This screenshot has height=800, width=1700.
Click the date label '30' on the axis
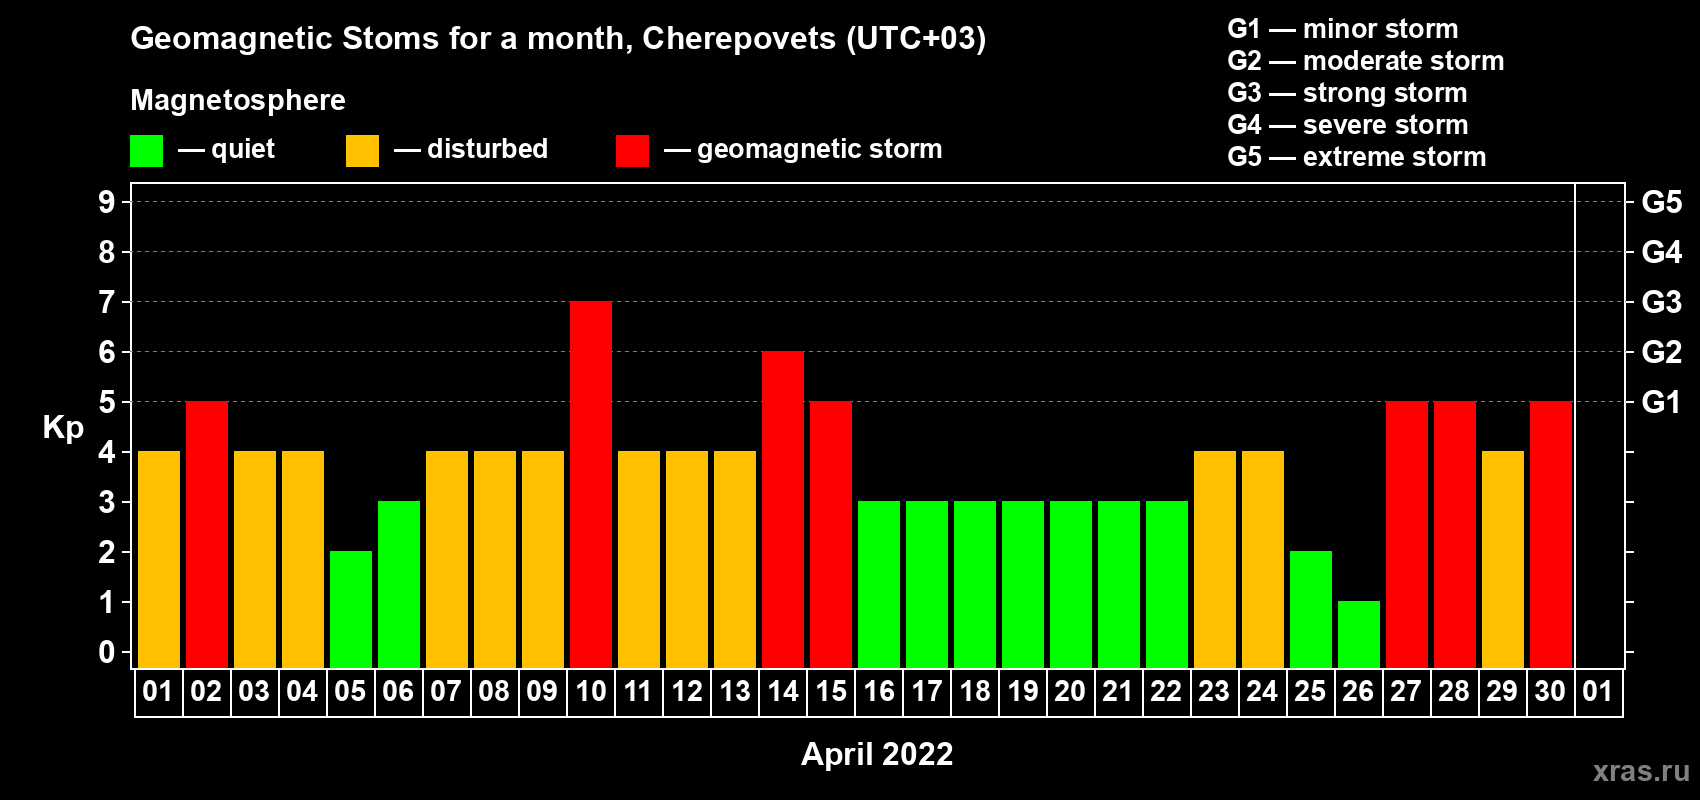click(x=1551, y=691)
